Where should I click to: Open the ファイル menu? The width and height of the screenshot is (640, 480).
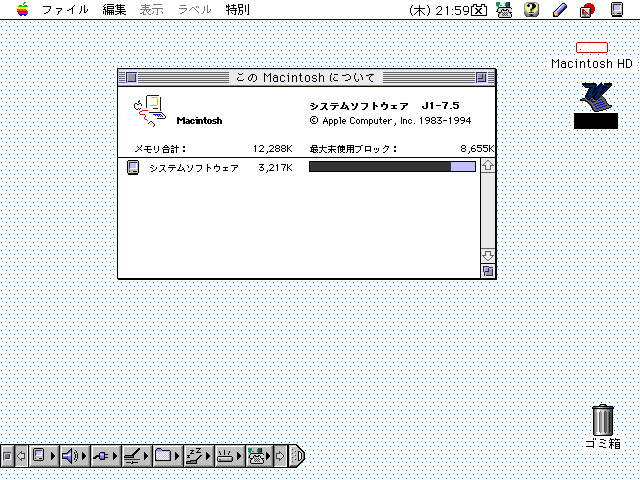click(x=65, y=9)
